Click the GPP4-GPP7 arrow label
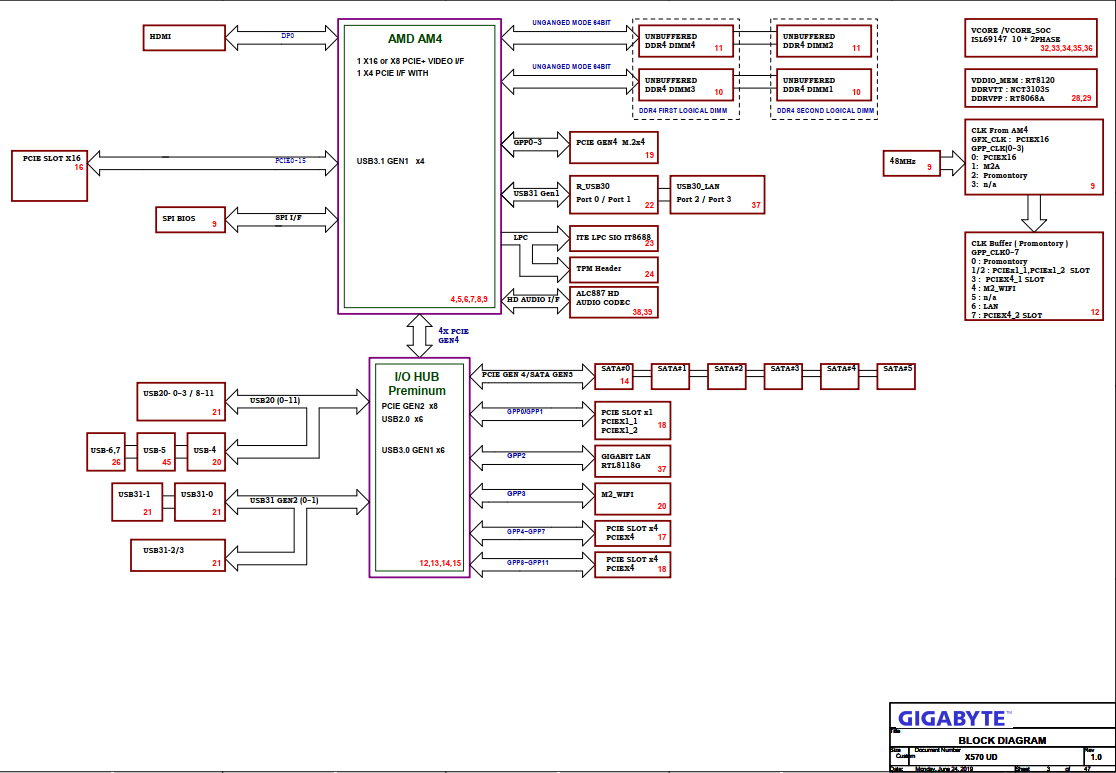 [x=526, y=532]
